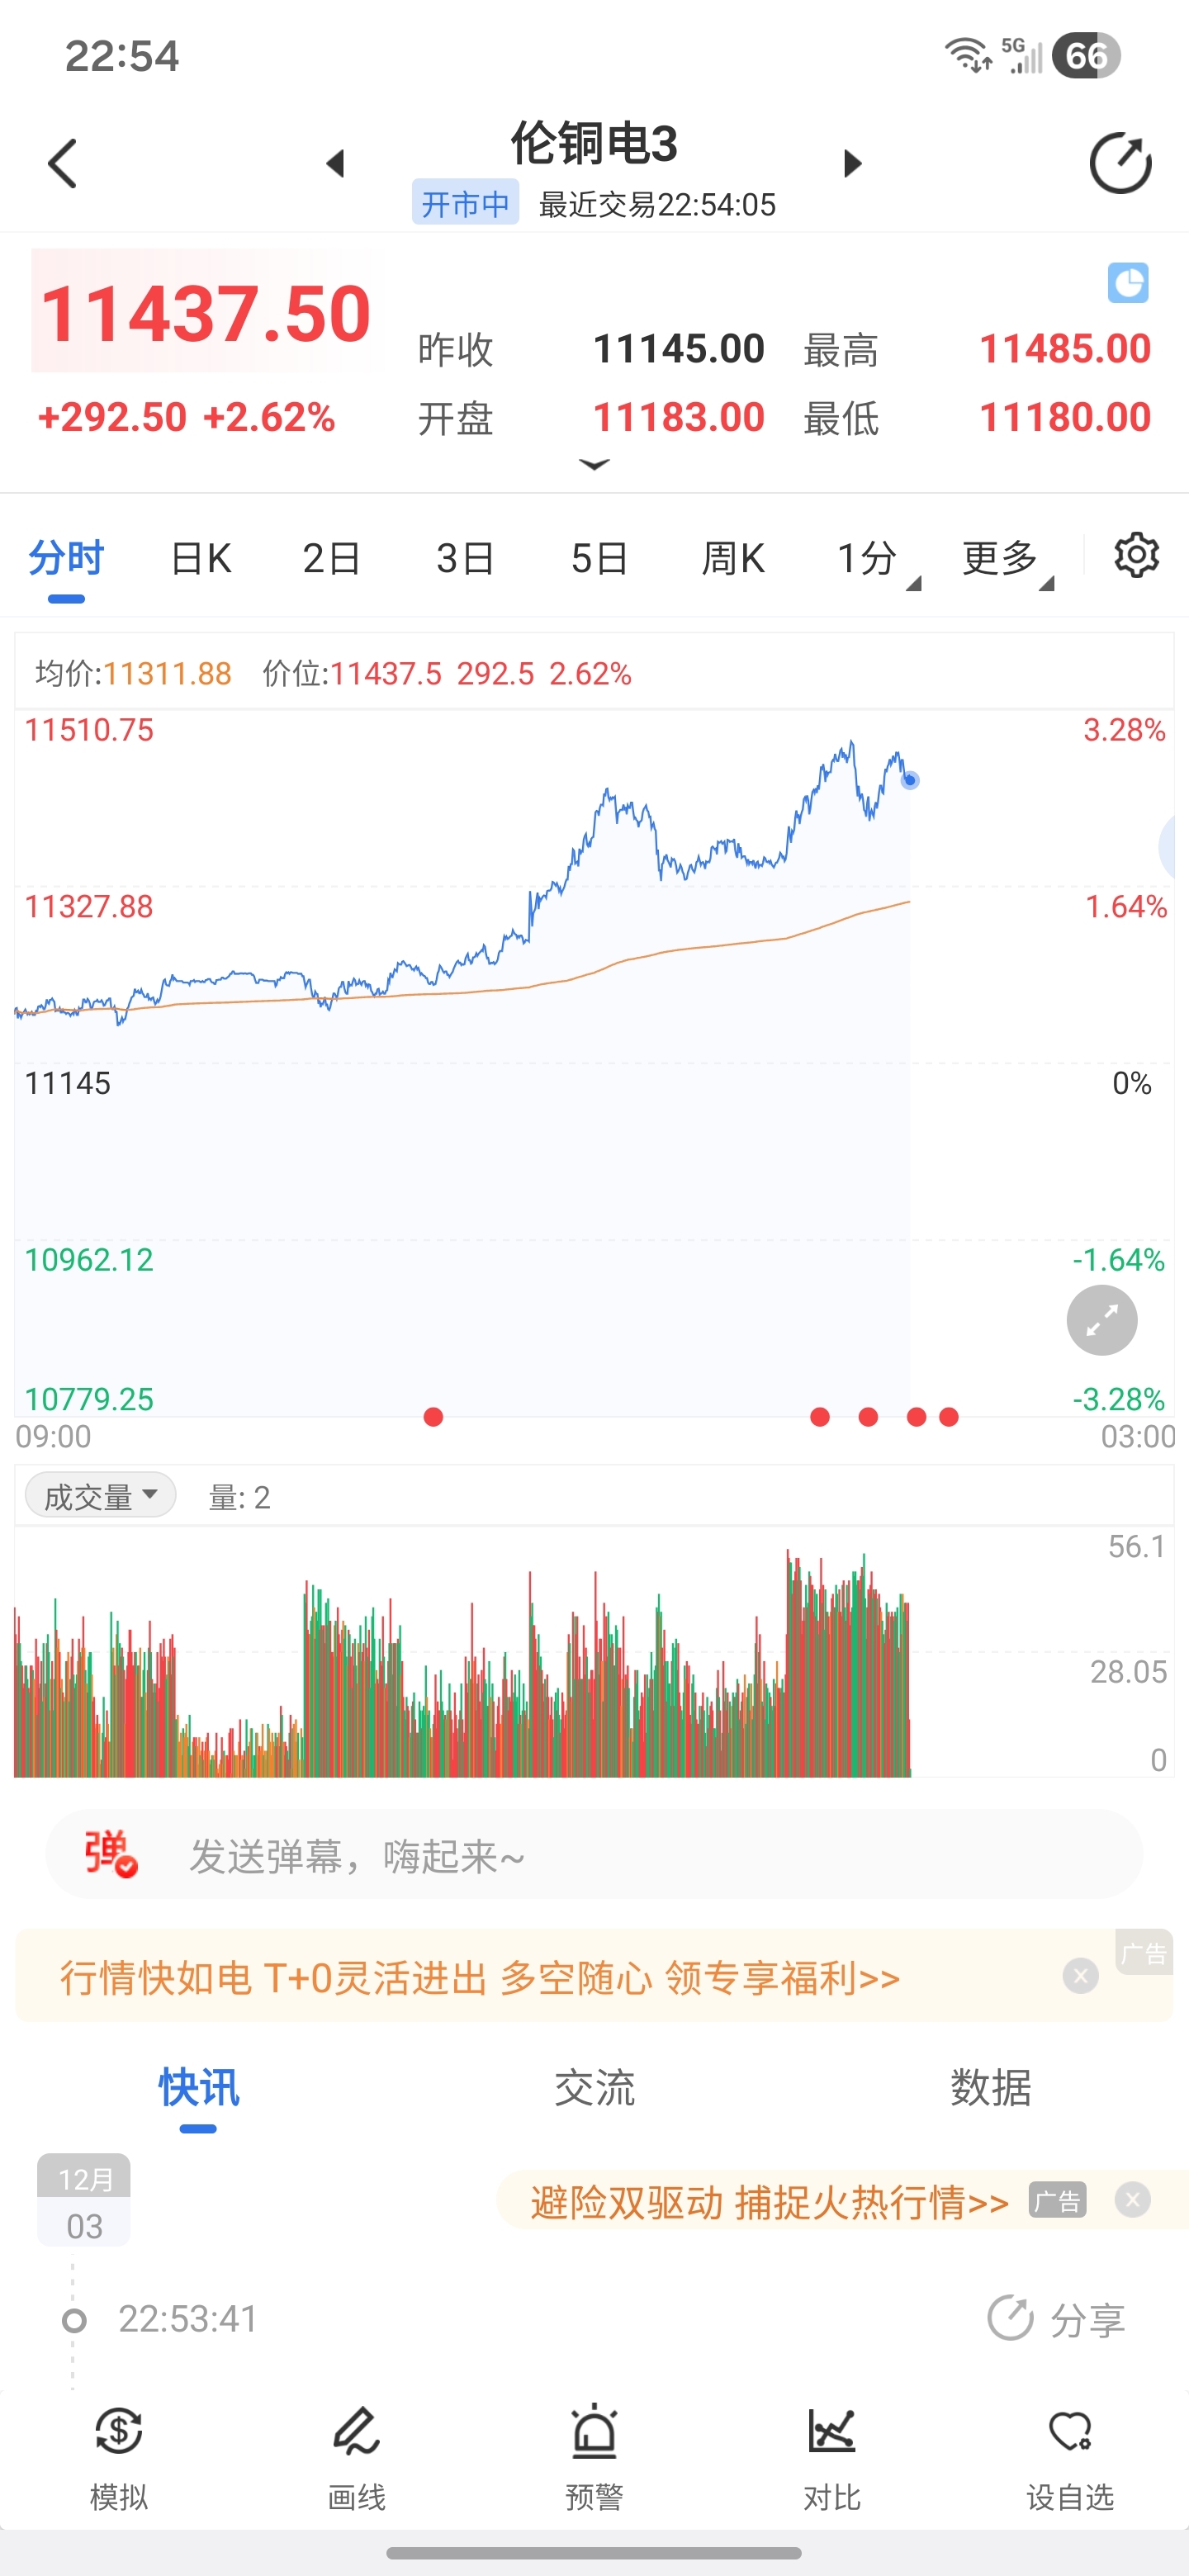Close the 行情快如电 ad banner

coord(1080,1976)
